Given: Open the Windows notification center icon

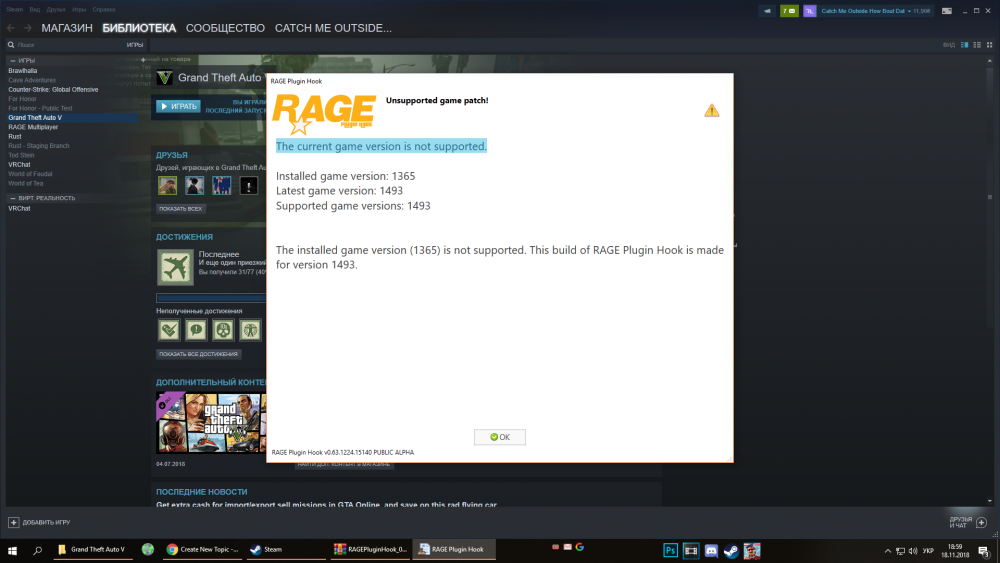Looking at the screenshot, I should pos(984,550).
